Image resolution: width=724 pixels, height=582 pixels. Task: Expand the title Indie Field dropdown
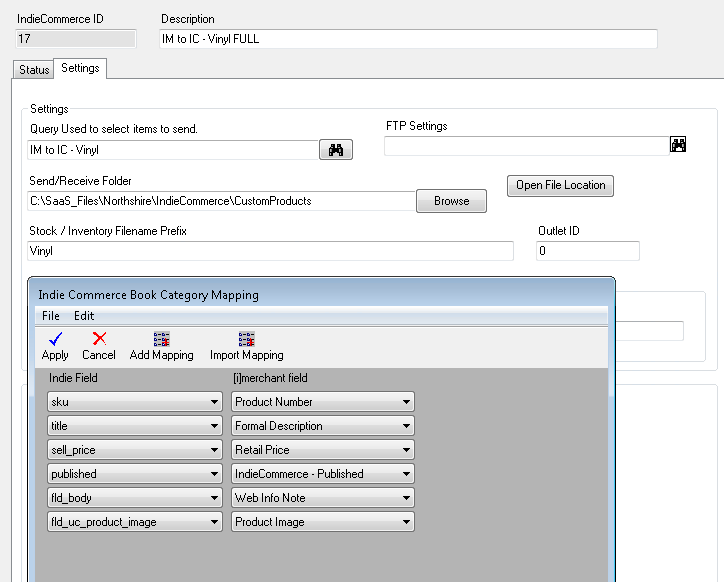pyautogui.click(x=135, y=426)
